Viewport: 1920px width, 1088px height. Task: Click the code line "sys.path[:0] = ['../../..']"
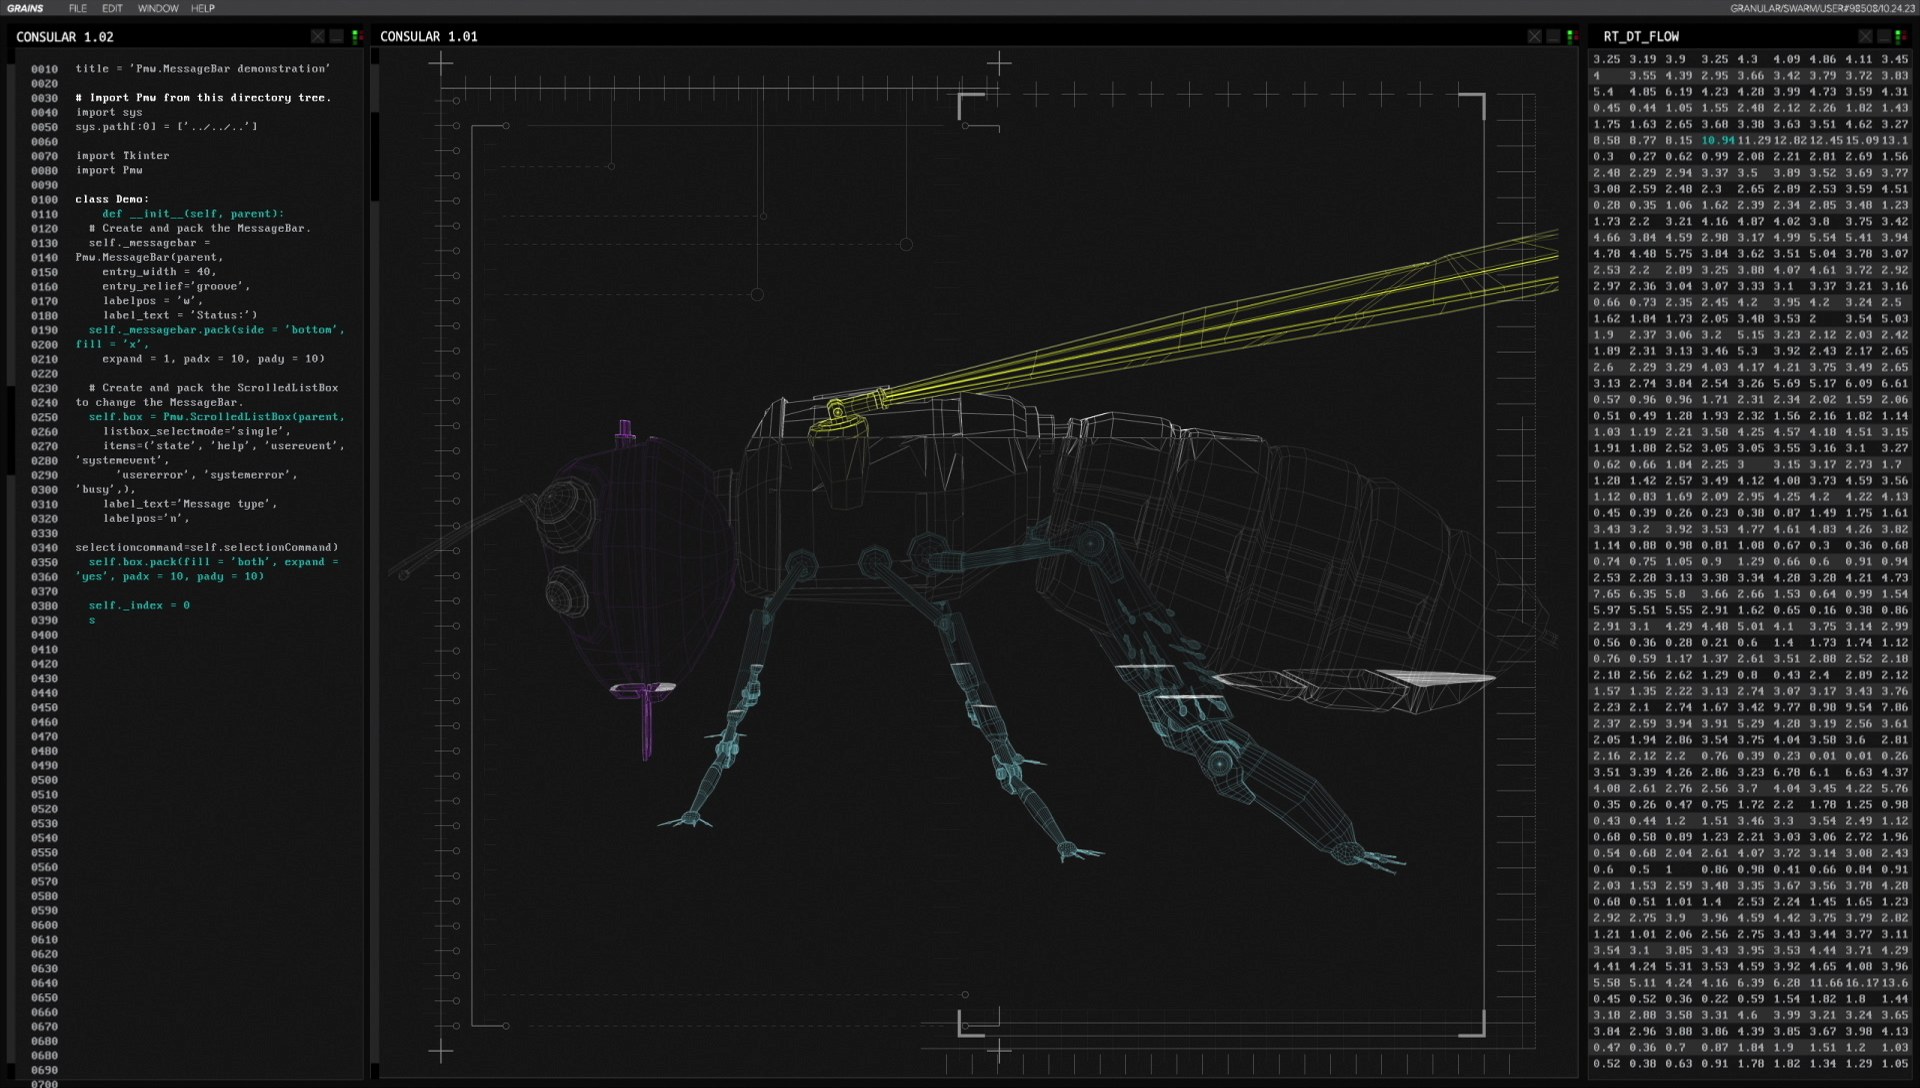[x=167, y=127]
